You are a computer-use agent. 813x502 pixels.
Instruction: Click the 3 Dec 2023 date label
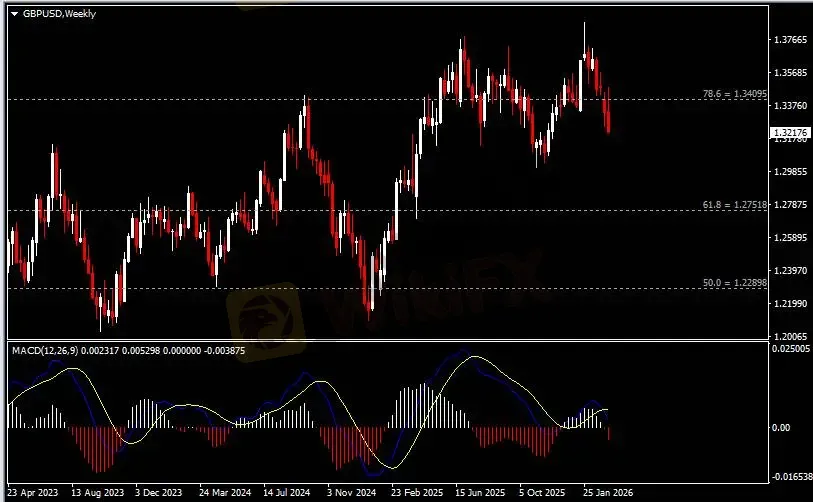[159, 493]
